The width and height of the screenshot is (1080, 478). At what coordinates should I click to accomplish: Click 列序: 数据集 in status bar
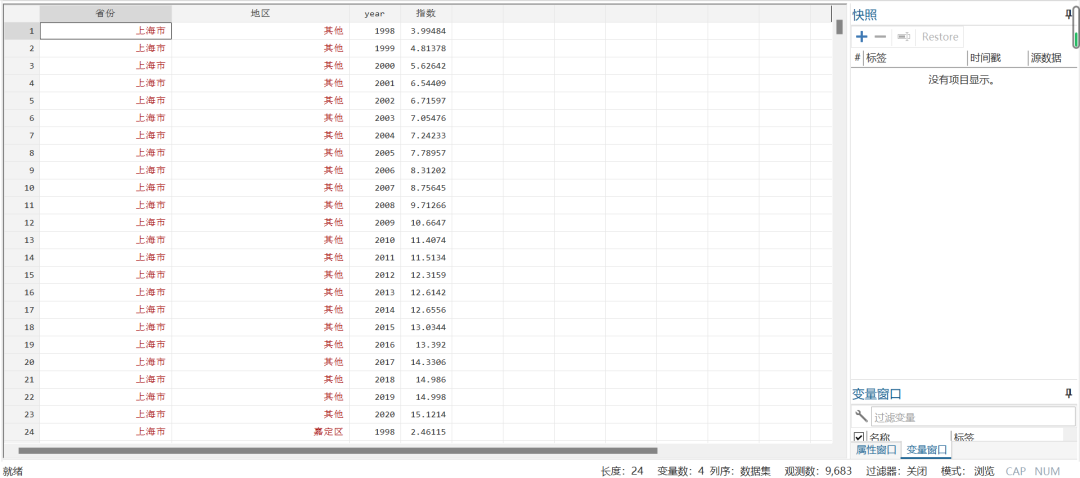[x=740, y=471]
